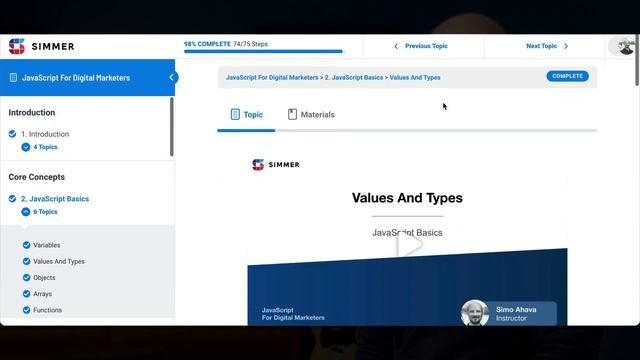Click the 74/75 Steps text
The width and height of the screenshot is (640, 360).
point(250,44)
